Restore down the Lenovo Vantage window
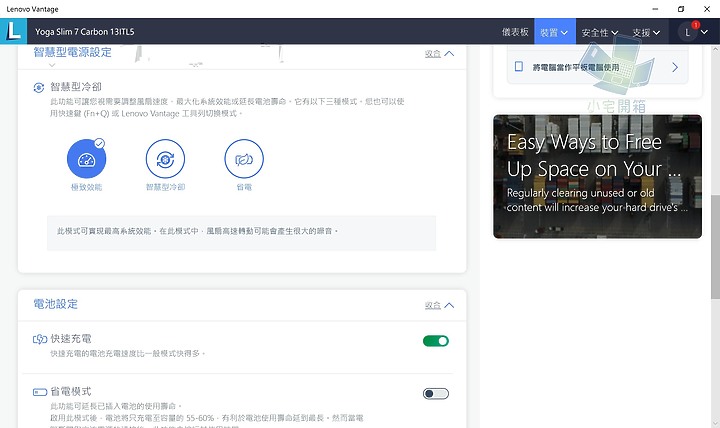The height and width of the screenshot is (428, 720). [681, 9]
